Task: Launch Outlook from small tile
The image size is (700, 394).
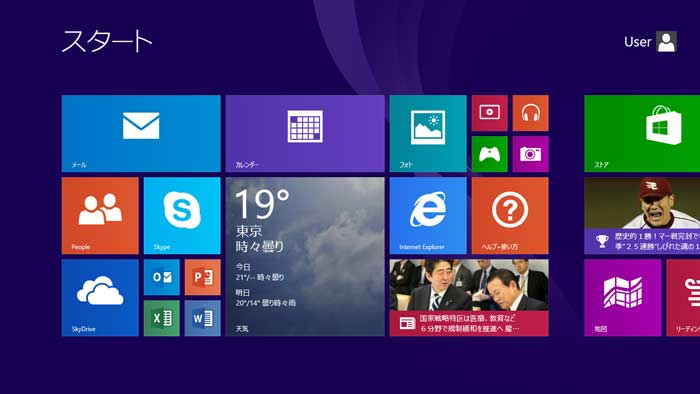Action: (x=162, y=277)
